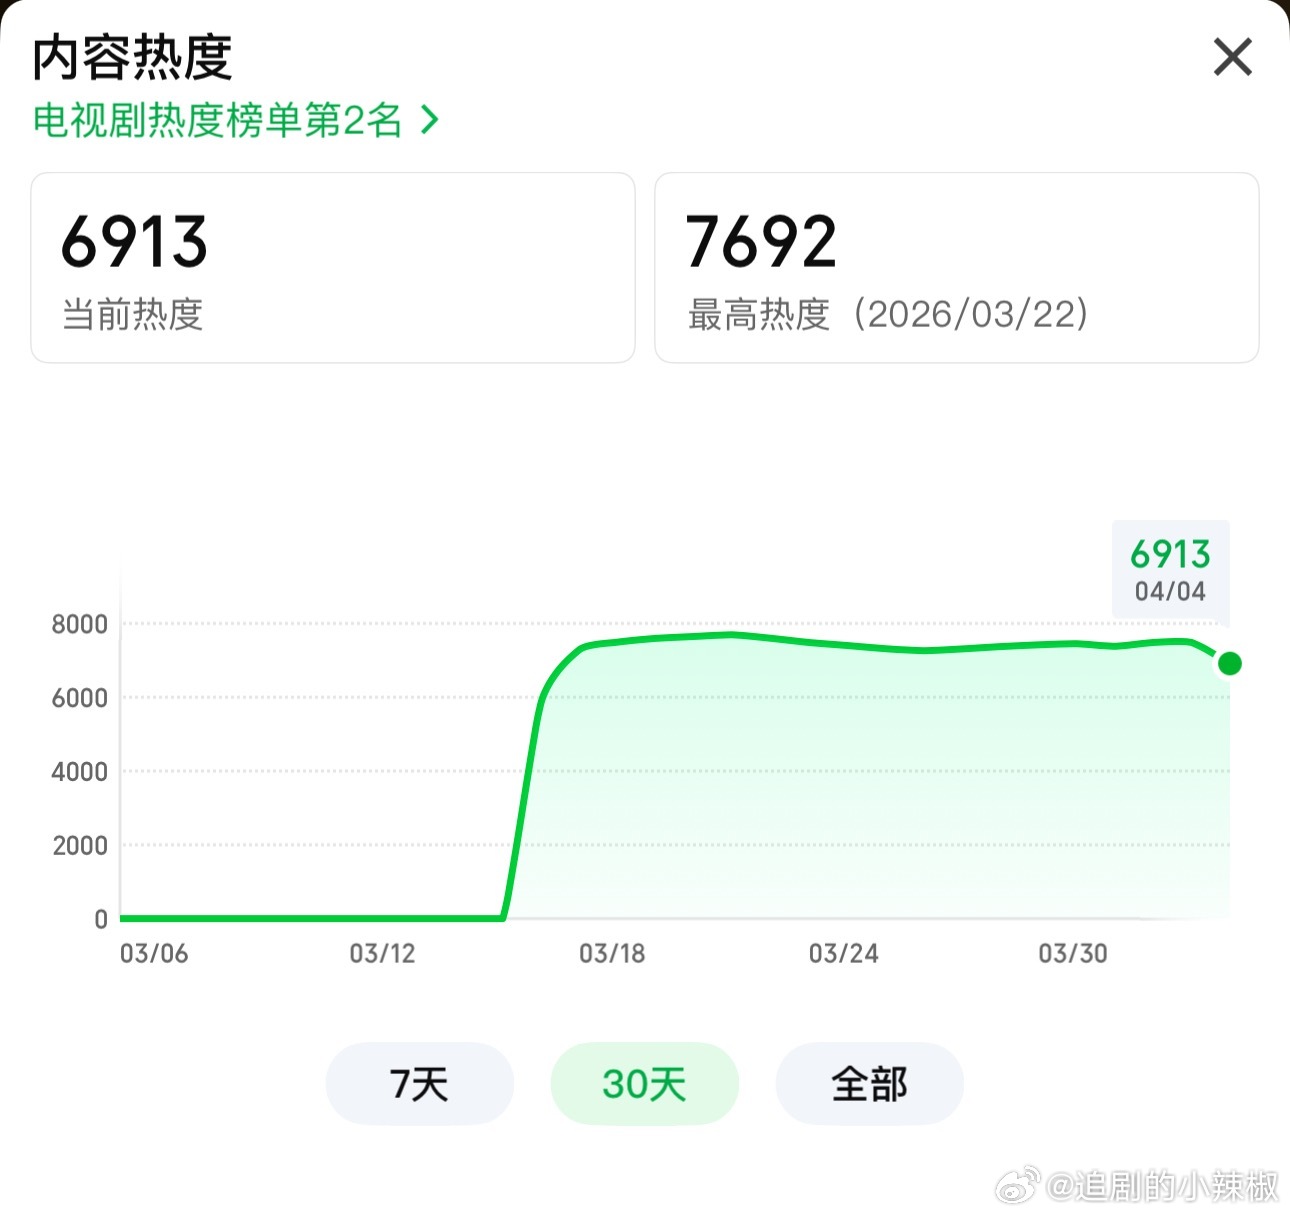
Task: Click the 4000 y-axis value
Action: point(80,772)
